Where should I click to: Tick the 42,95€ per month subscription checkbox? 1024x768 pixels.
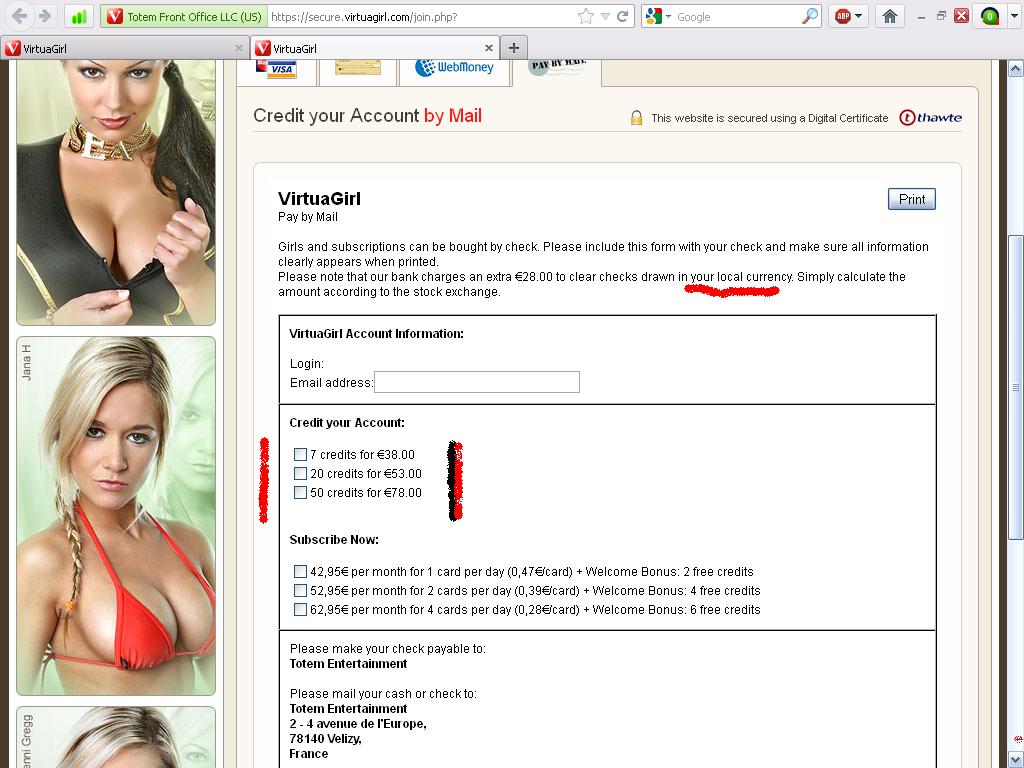pyautogui.click(x=300, y=571)
